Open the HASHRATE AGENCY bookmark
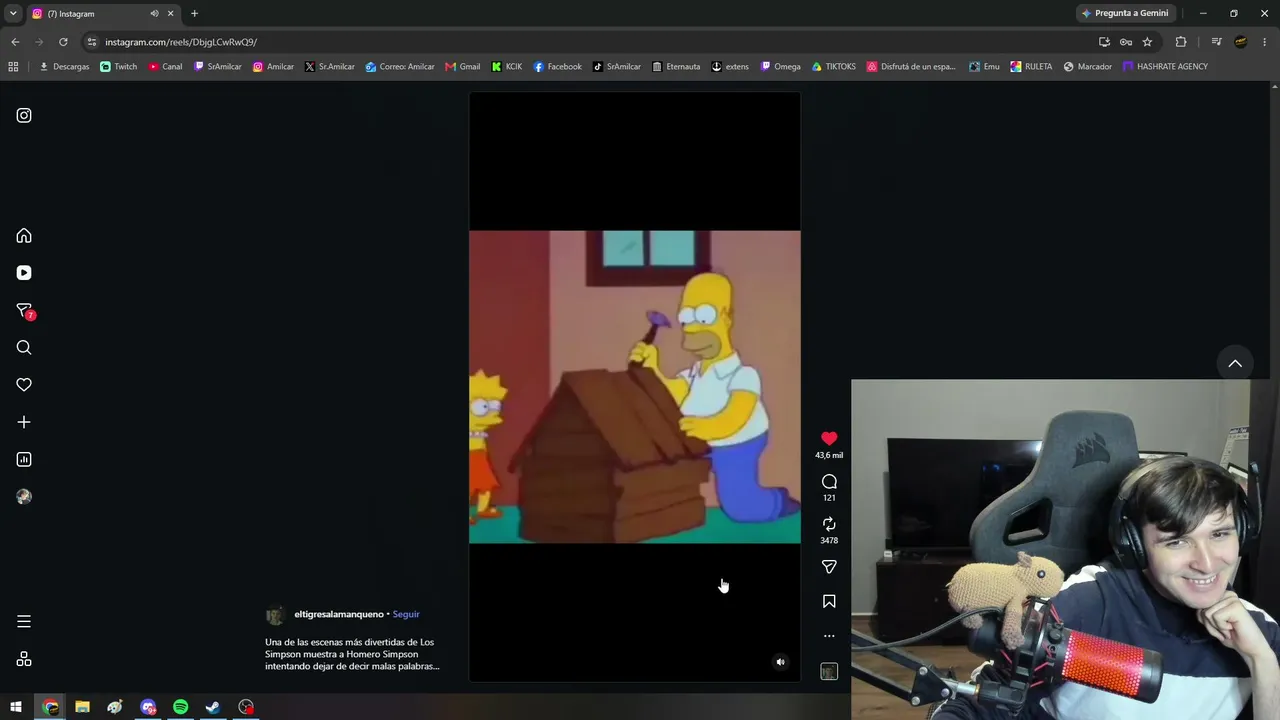The image size is (1280, 720). [x=1165, y=67]
